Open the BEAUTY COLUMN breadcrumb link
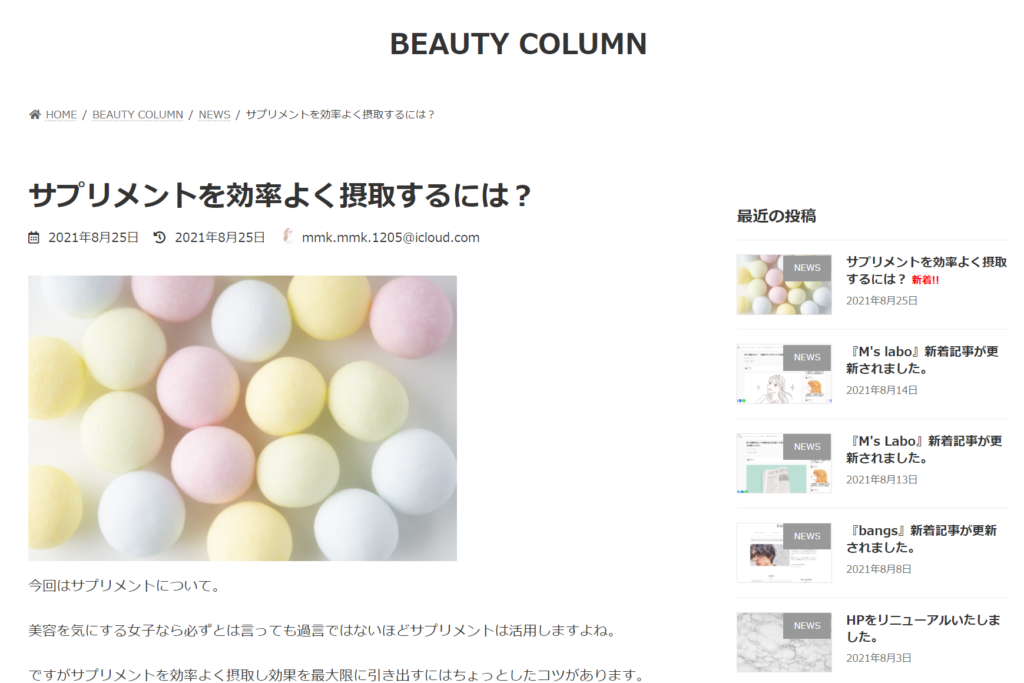The image size is (1024, 683). coord(138,114)
